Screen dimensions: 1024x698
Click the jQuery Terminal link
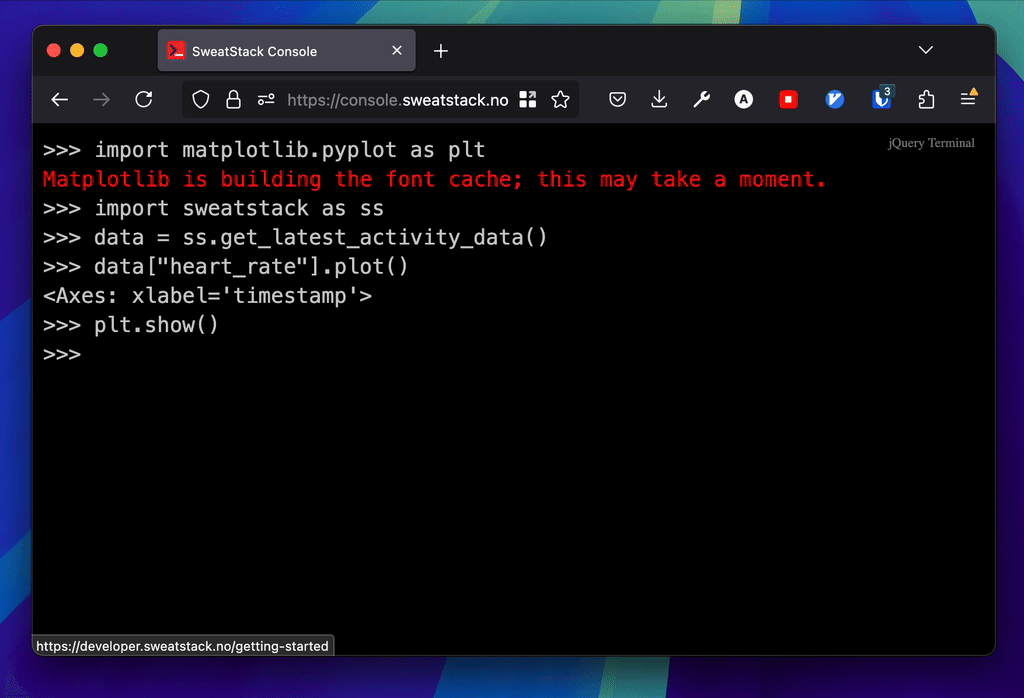[x=931, y=143]
